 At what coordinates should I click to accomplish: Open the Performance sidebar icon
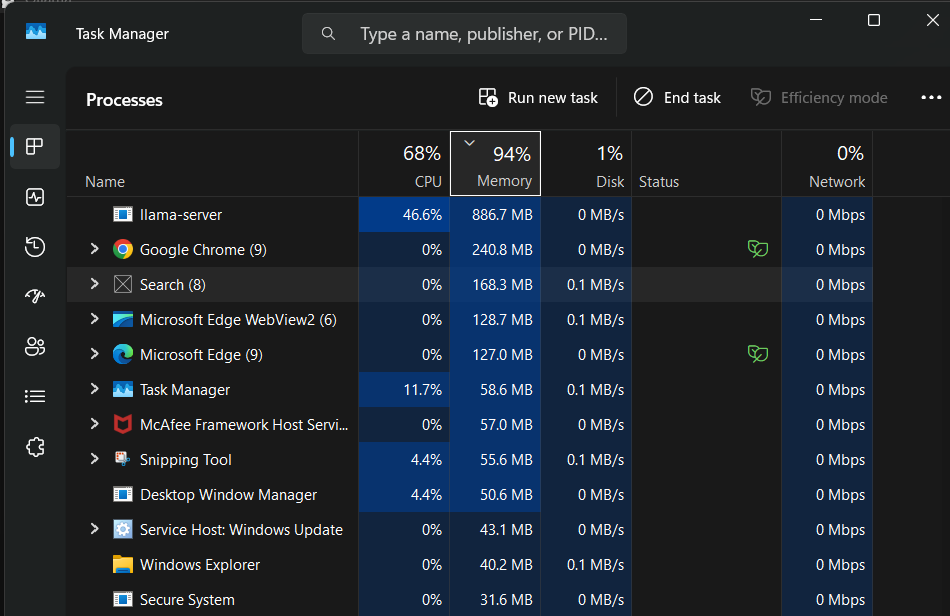35,197
